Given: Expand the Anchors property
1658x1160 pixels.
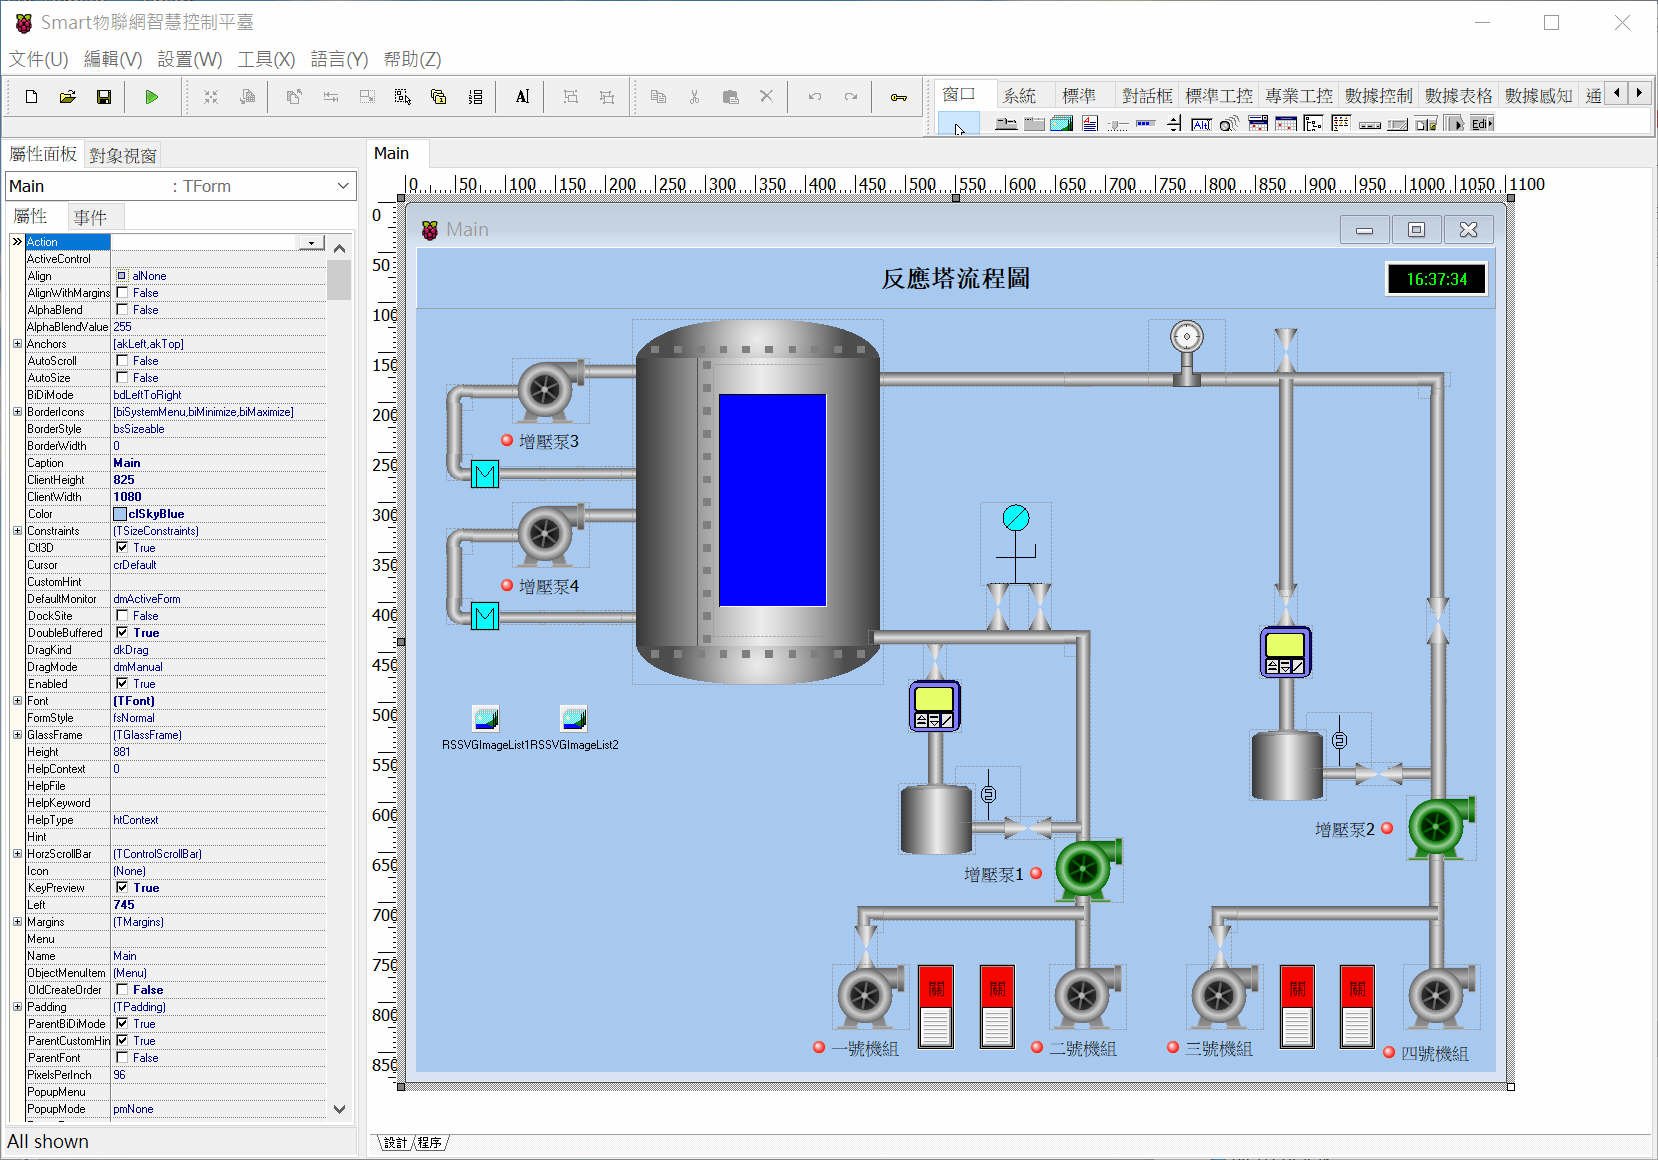Looking at the screenshot, I should coord(17,344).
